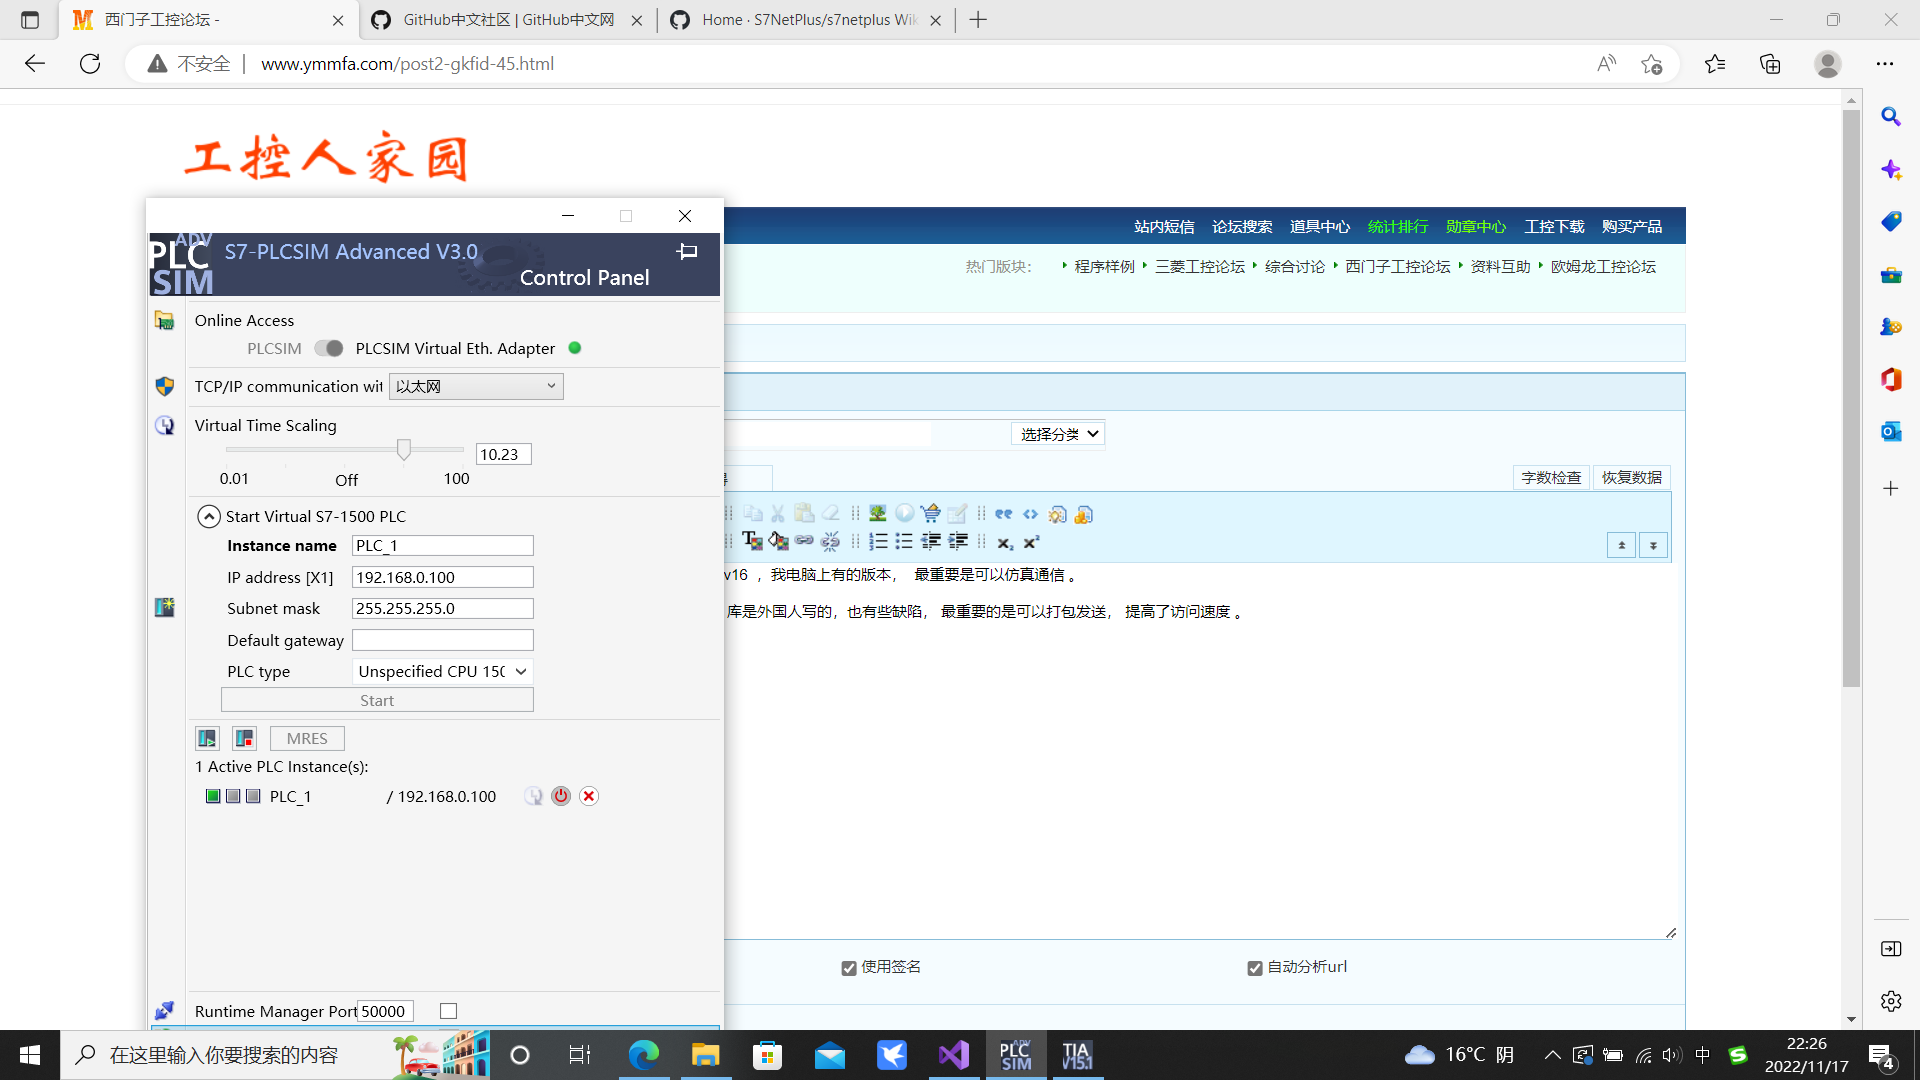Viewport: 1920px width, 1080px height.
Task: Toggle PLCSIM Virtual Eth. Adapter switch
Action: tap(328, 348)
